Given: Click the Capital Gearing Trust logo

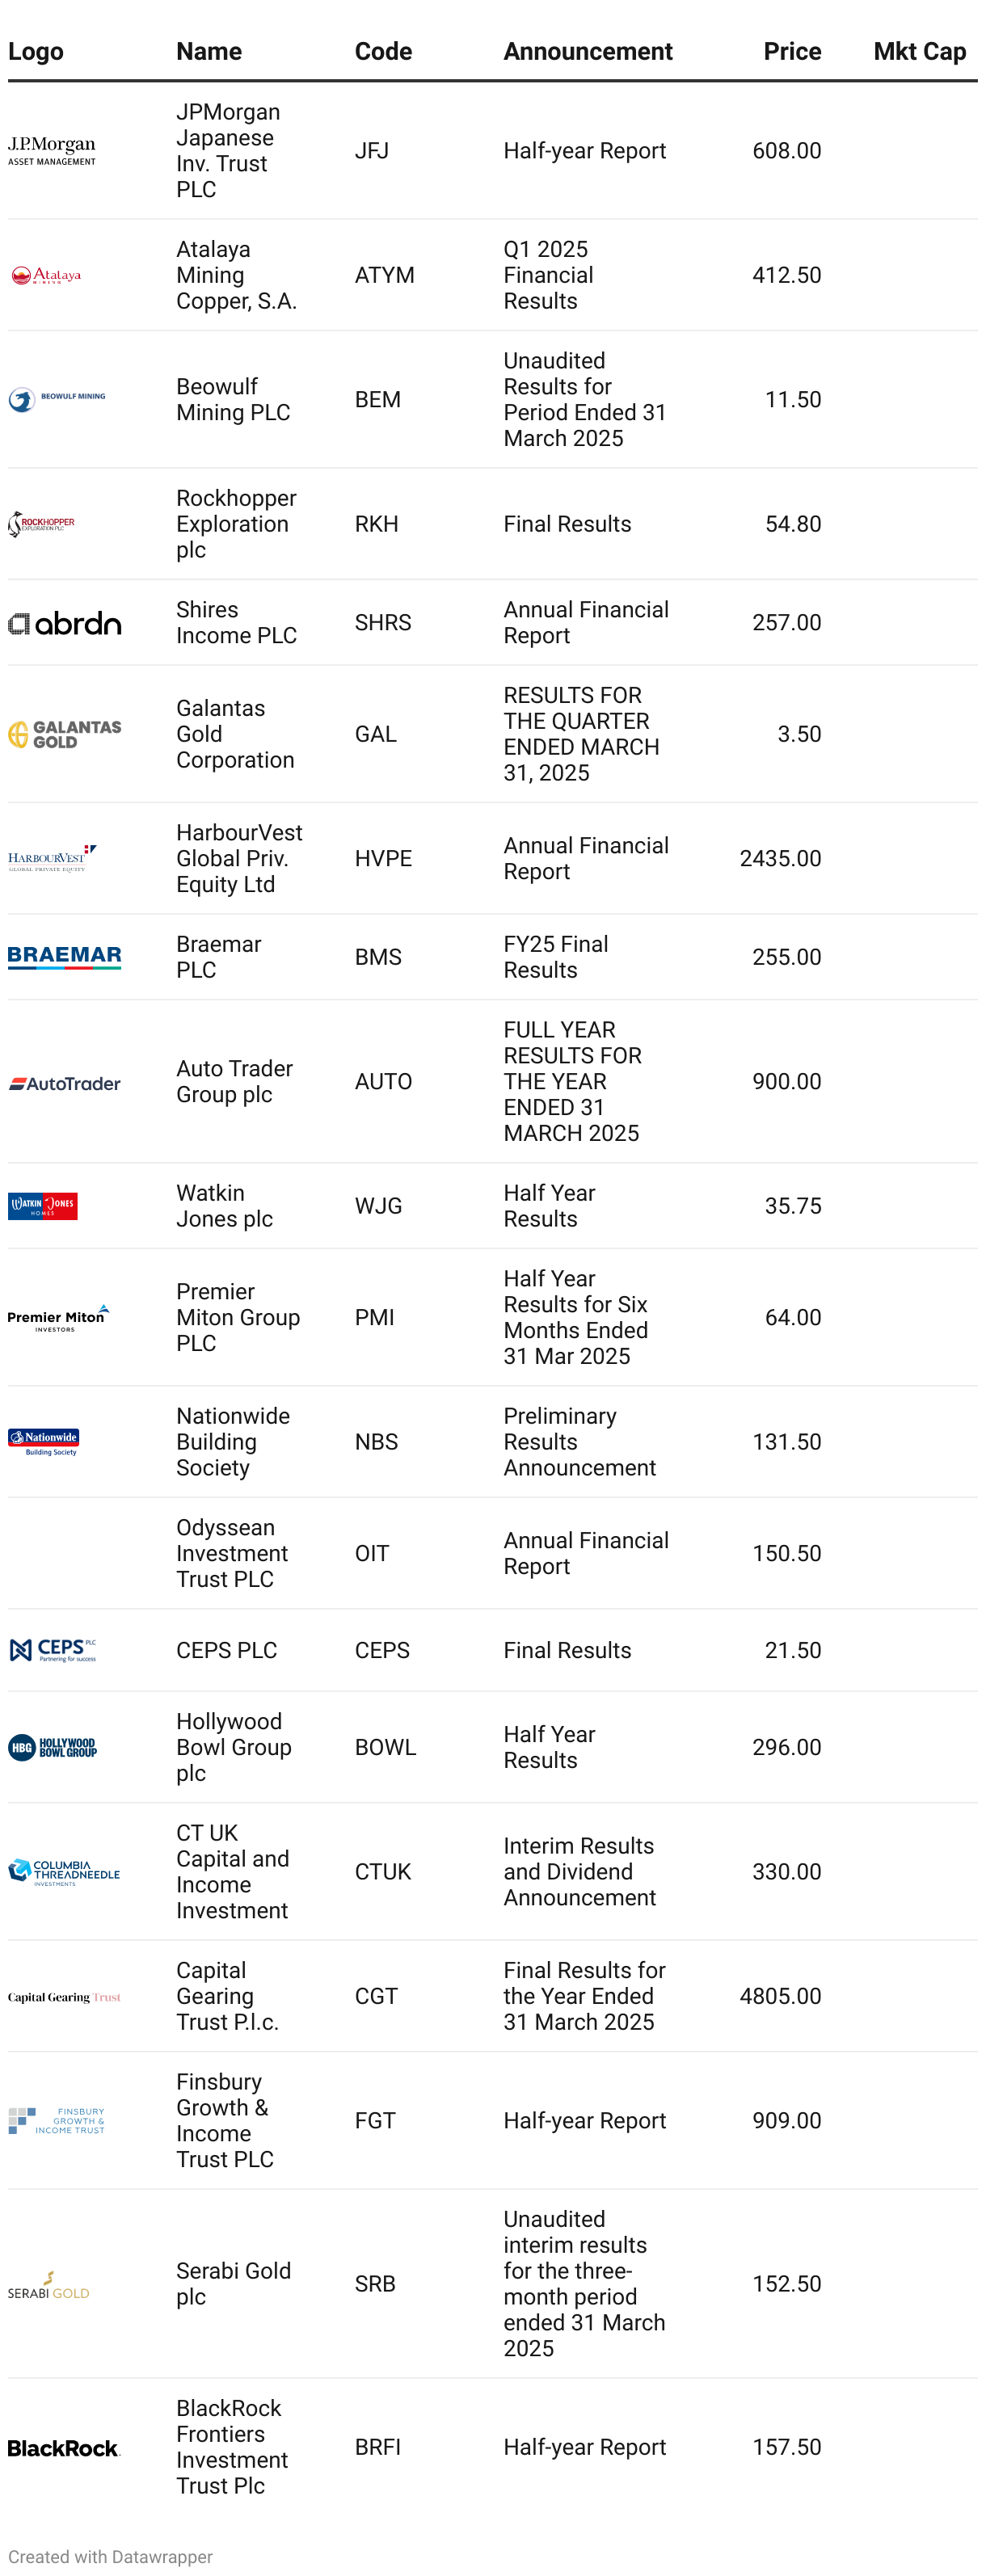Looking at the screenshot, I should (65, 1996).
